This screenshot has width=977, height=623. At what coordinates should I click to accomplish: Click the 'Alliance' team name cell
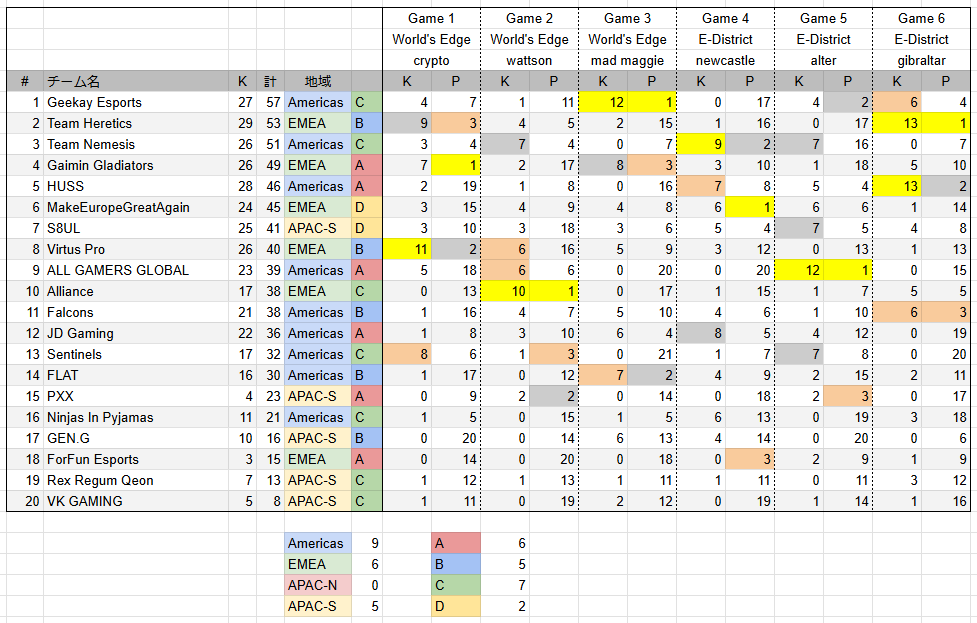[136, 291]
